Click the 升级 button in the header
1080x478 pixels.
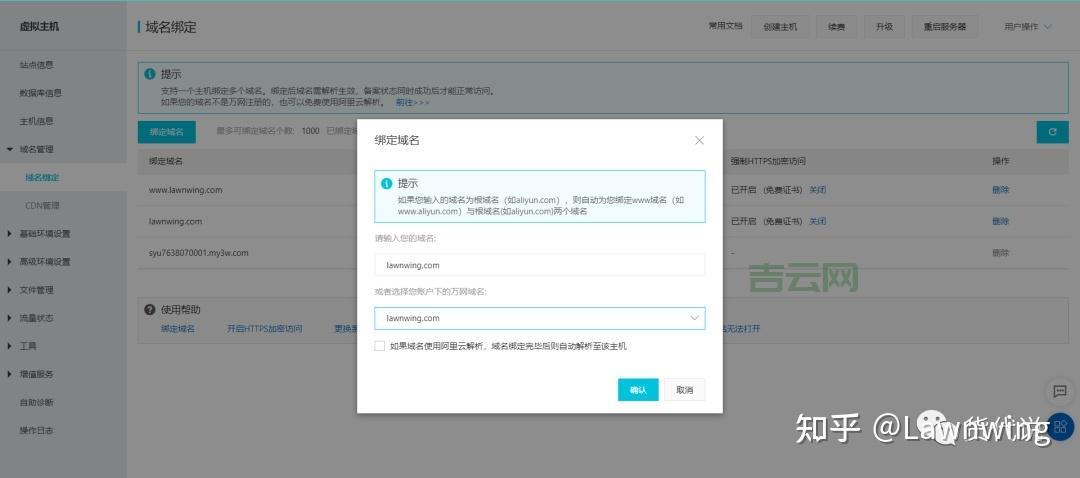coord(884,27)
